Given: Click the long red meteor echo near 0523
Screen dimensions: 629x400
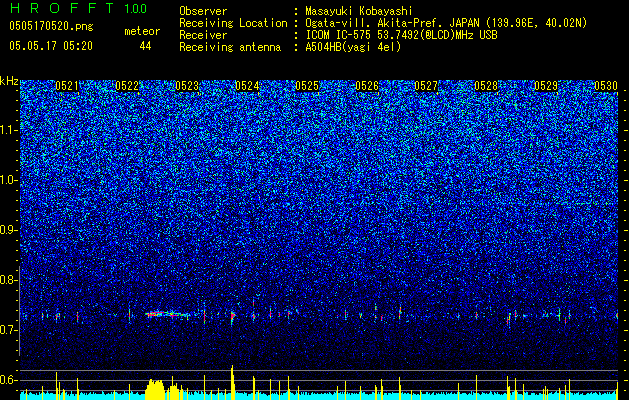Looking at the screenshot, I should pos(168,314).
